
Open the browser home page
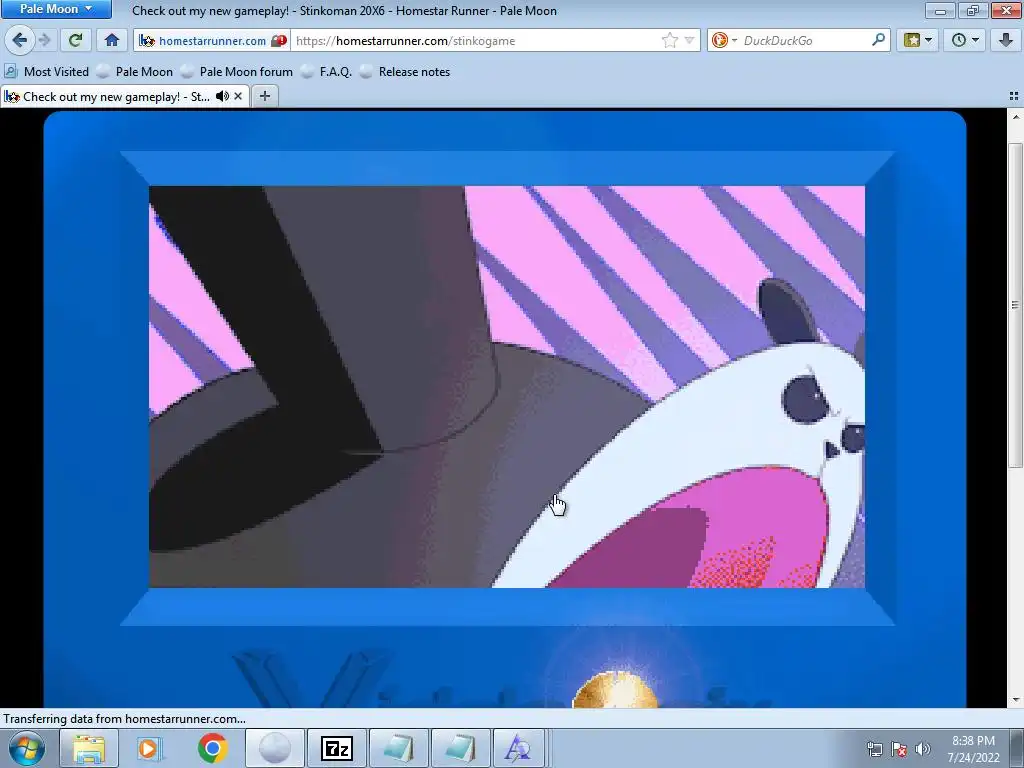click(112, 40)
